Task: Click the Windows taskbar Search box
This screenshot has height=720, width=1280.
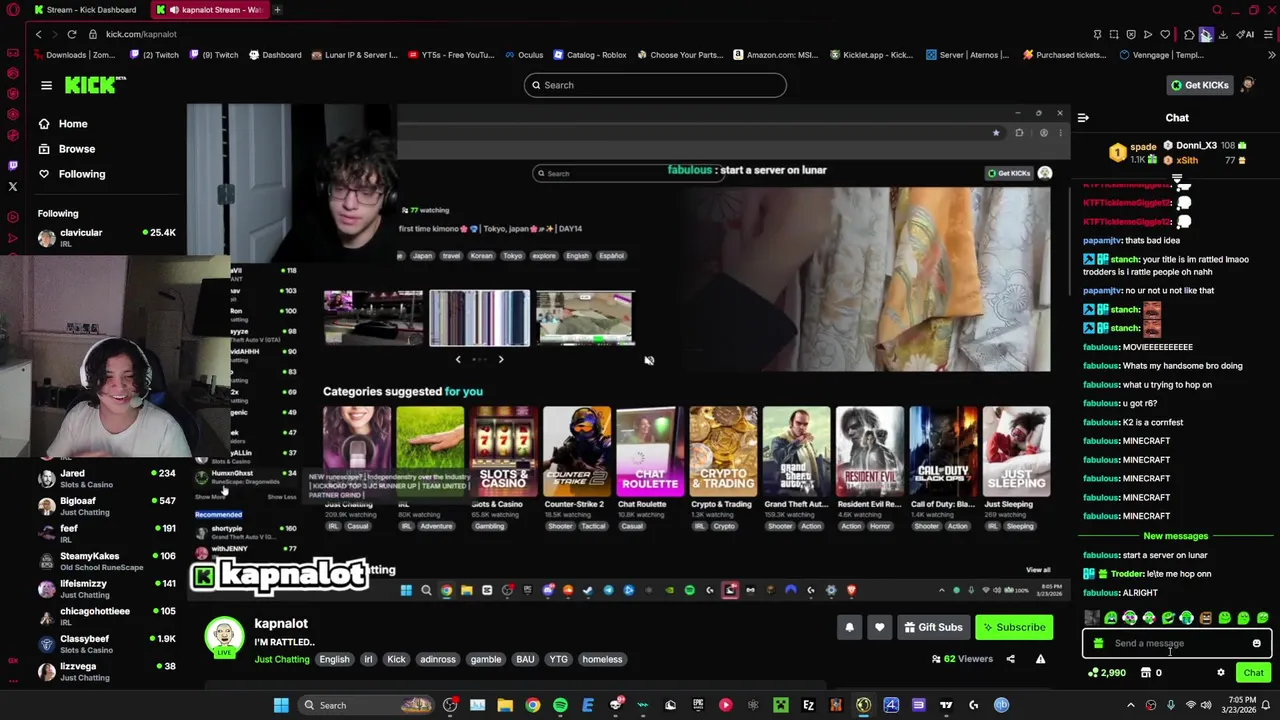Action: [367, 705]
